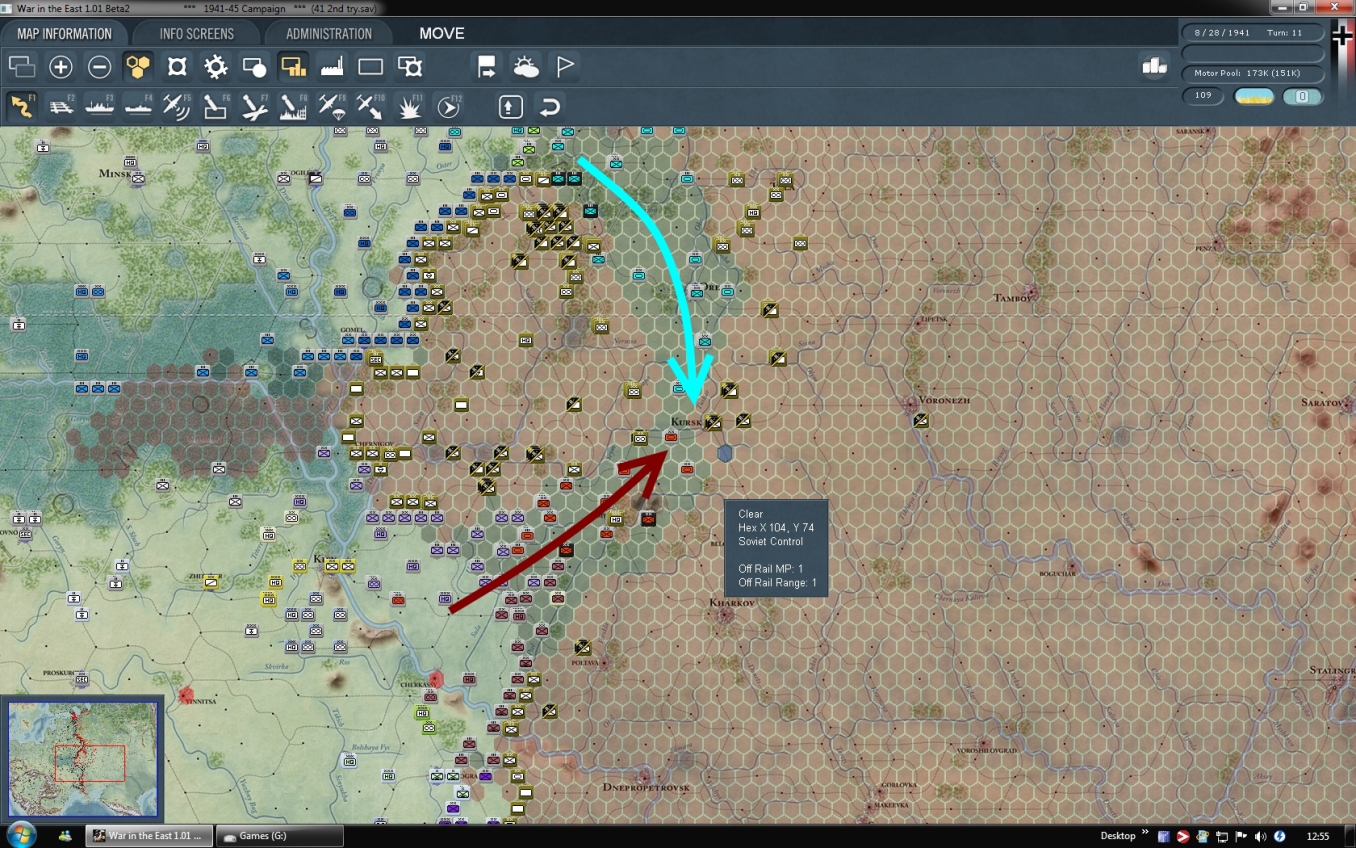The width and height of the screenshot is (1356, 848).
Task: Show the weather with sun-cloud icon
Action: [x=526, y=67]
